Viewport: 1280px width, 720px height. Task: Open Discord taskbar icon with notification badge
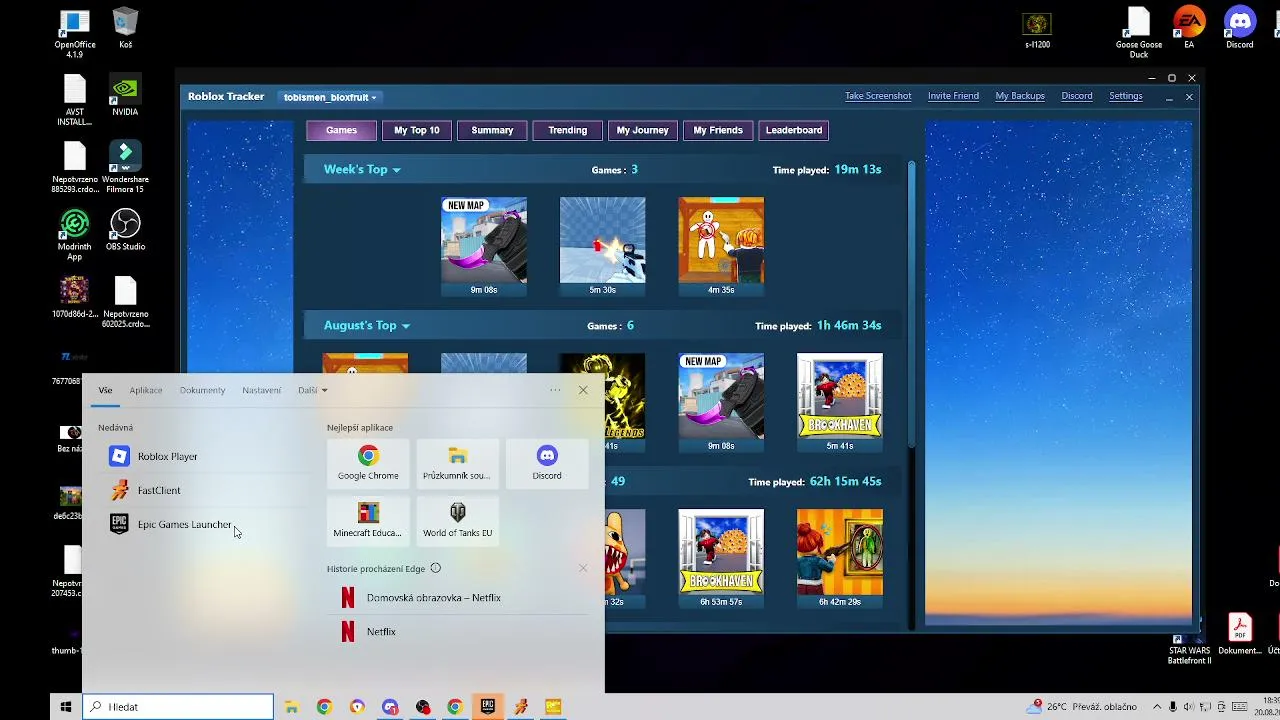pyautogui.click(x=390, y=707)
